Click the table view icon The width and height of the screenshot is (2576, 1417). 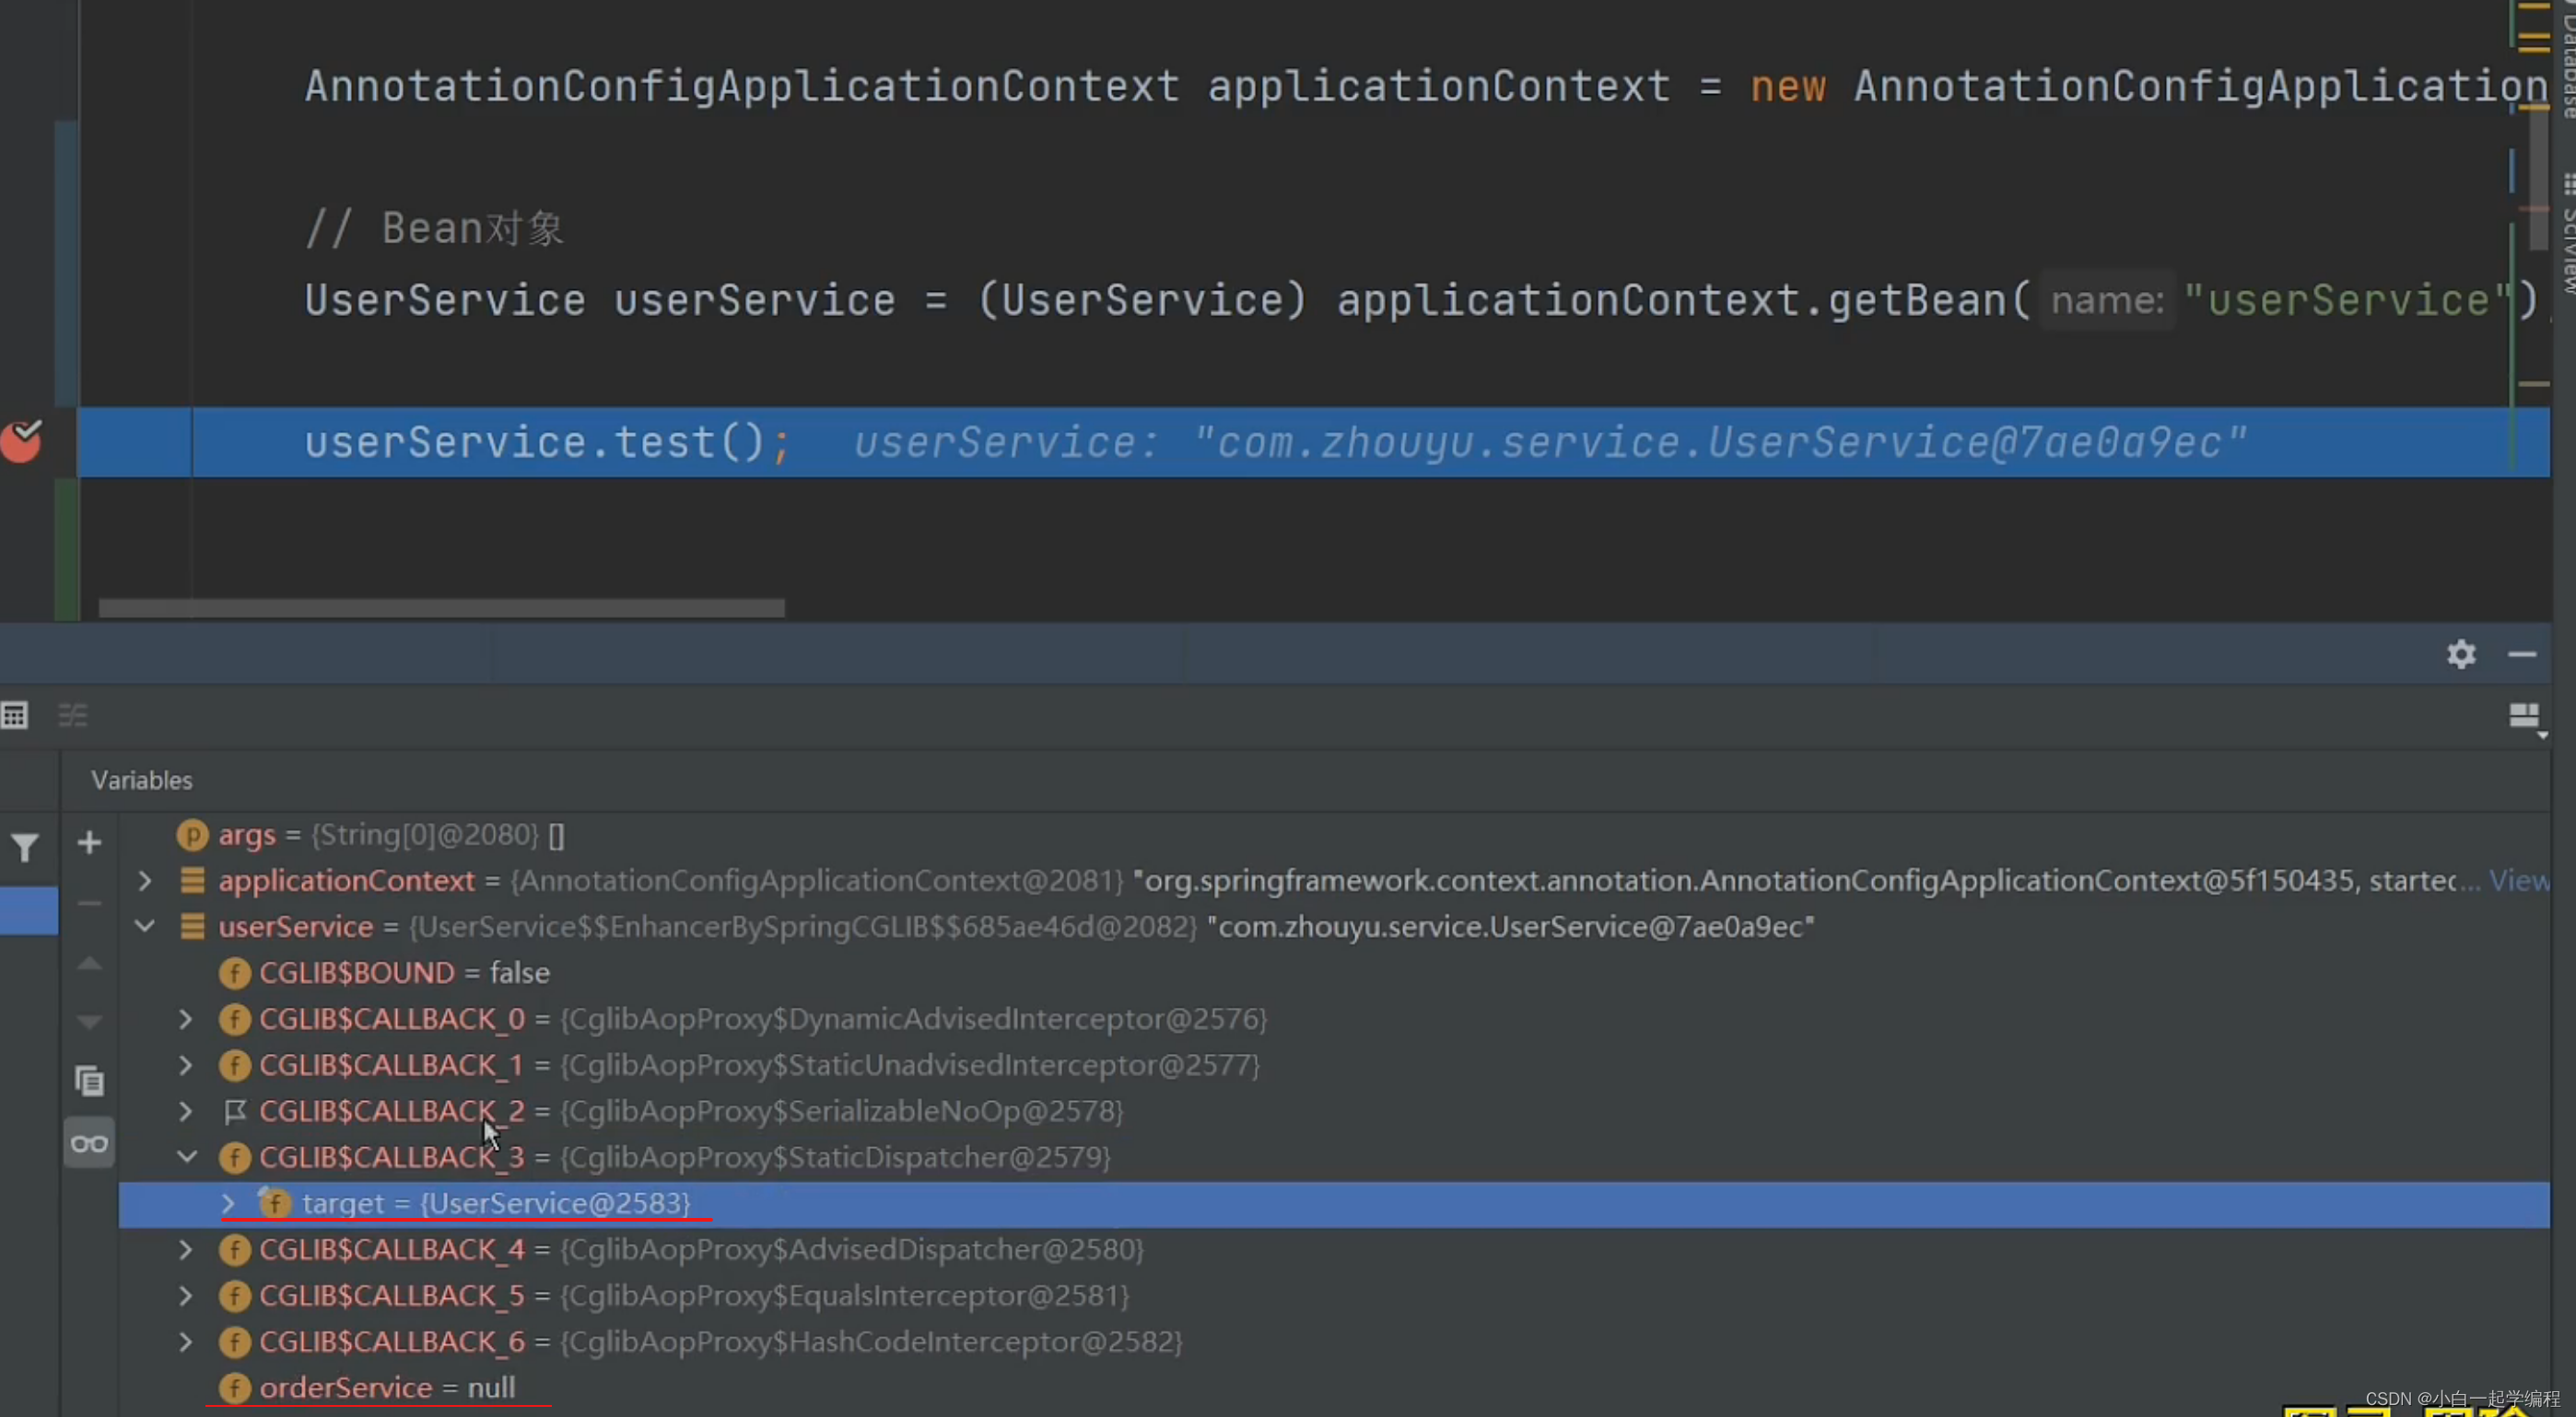[14, 715]
